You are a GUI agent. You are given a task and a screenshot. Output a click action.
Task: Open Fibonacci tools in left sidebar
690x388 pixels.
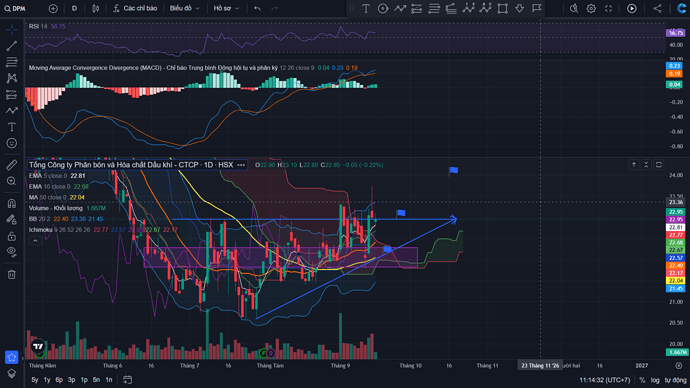(12, 62)
